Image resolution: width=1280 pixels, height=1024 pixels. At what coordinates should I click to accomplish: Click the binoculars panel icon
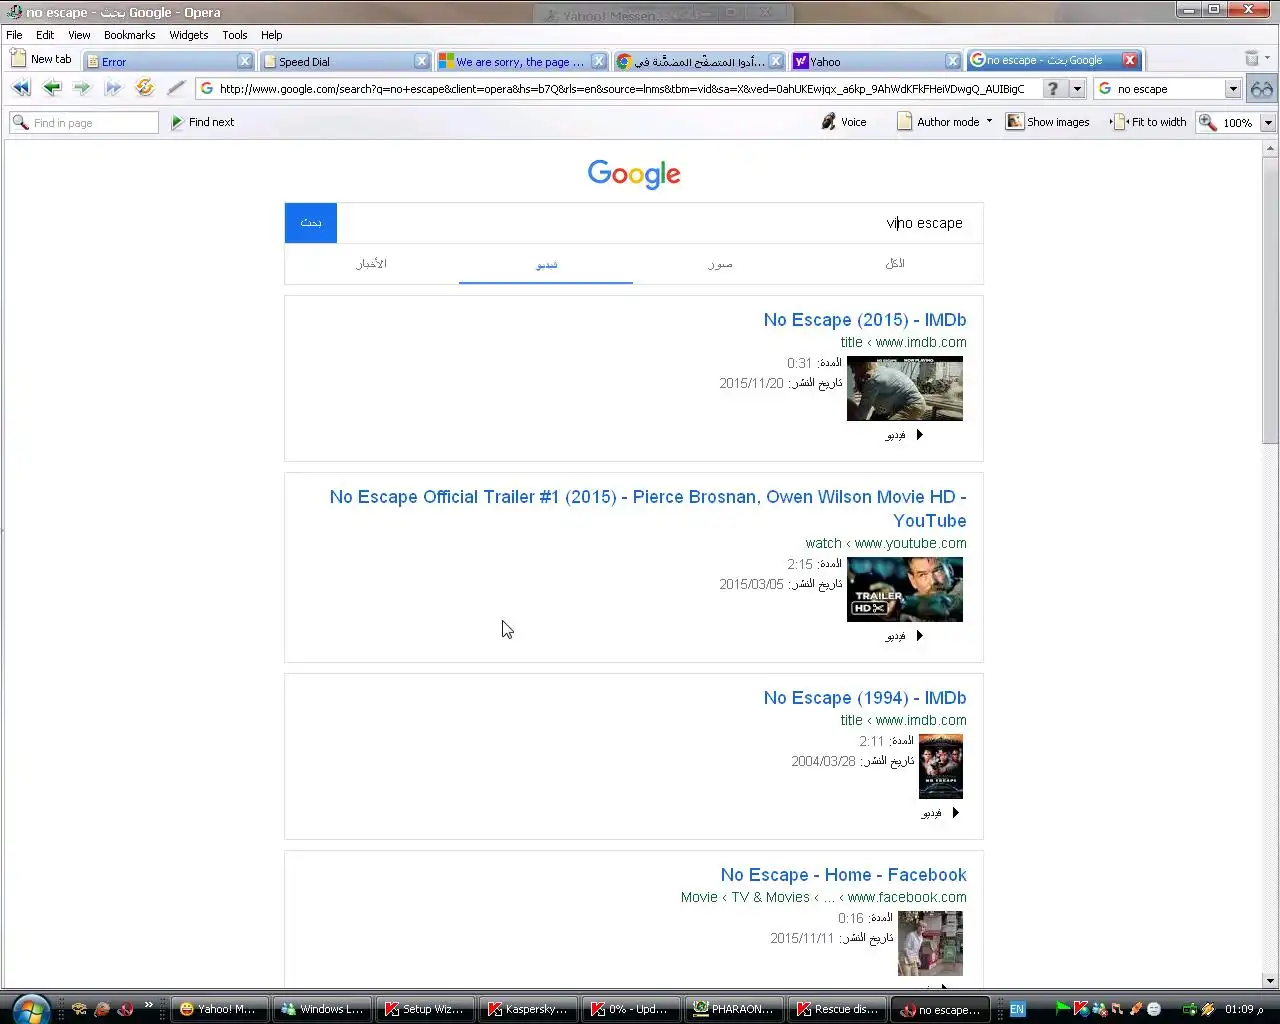click(1261, 88)
